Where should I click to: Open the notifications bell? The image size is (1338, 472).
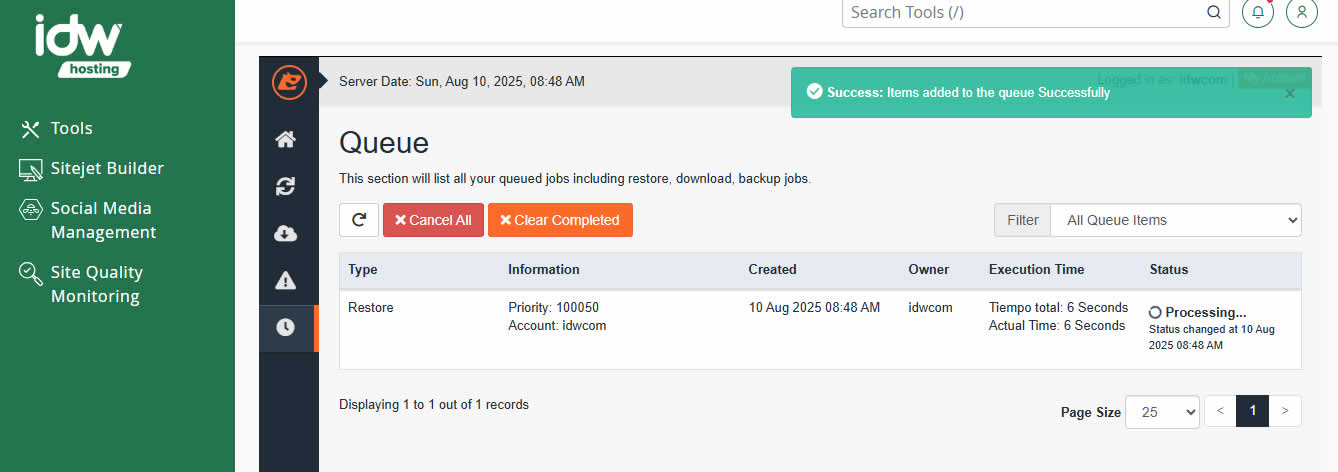[x=1257, y=13]
